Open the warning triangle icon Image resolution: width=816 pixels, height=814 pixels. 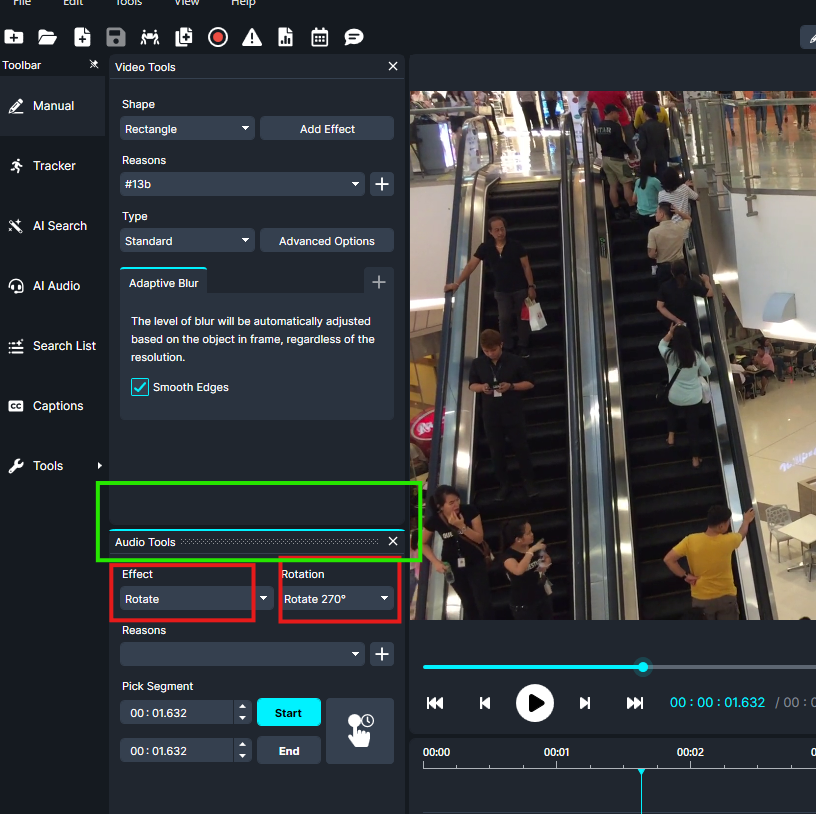point(252,37)
